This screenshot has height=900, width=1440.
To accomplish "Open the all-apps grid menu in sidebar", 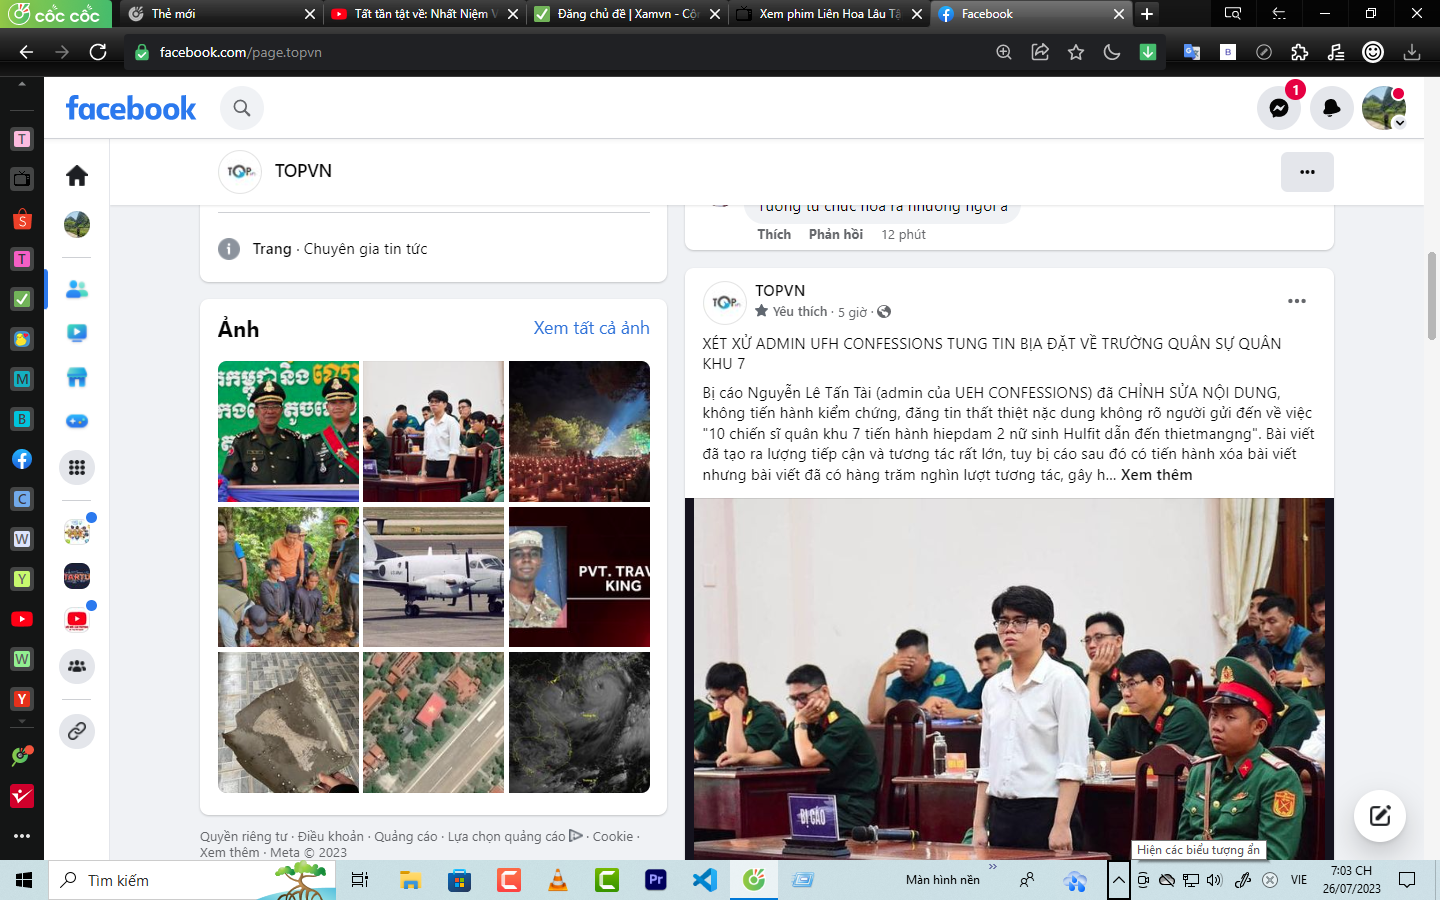I will 77,467.
